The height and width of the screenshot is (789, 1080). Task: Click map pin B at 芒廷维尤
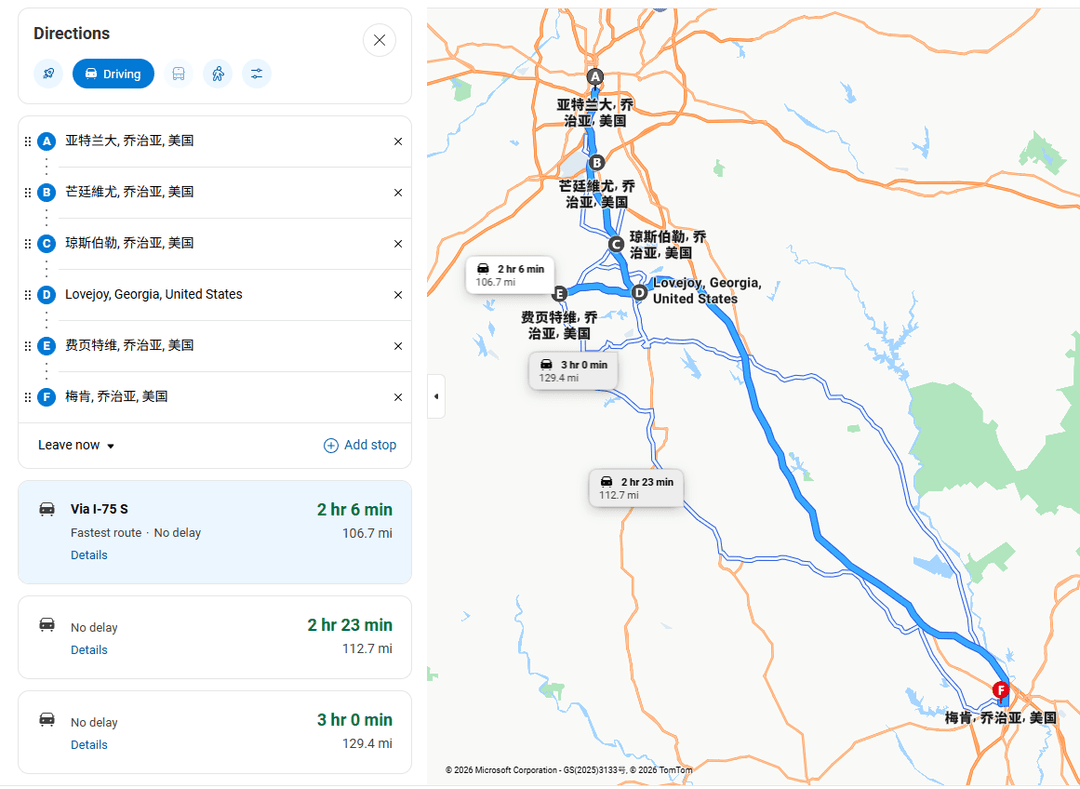[596, 162]
